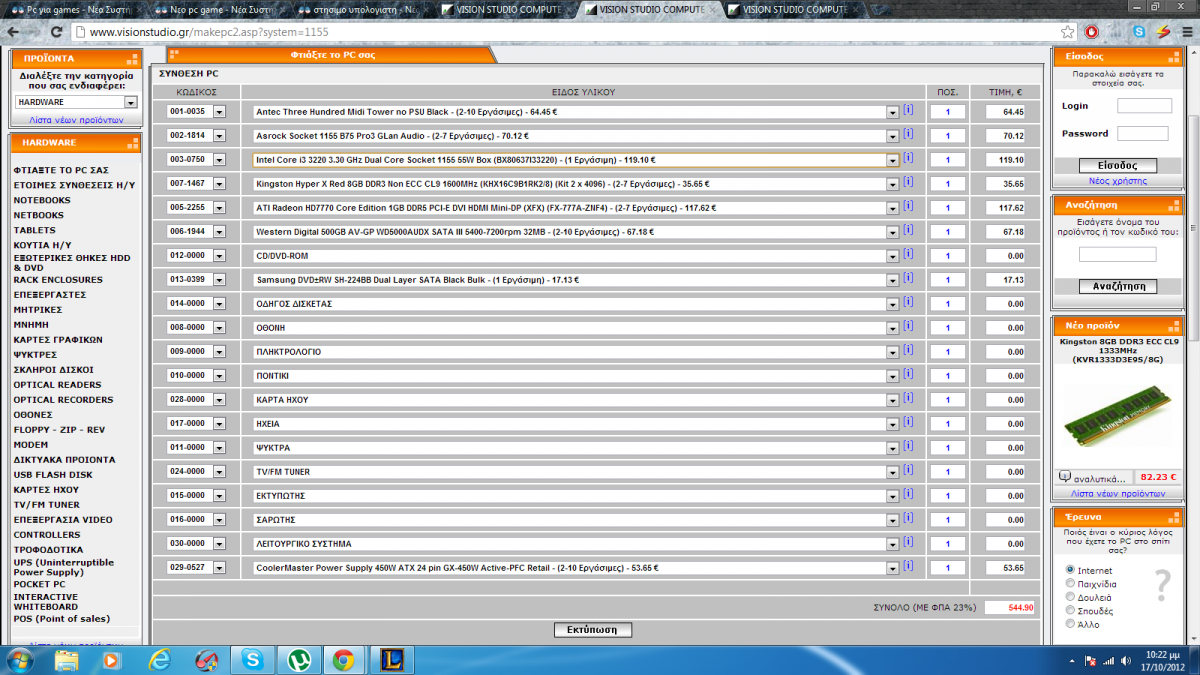Open the AdBlock extension icon
This screenshot has height=675, width=1200.
1092,32
